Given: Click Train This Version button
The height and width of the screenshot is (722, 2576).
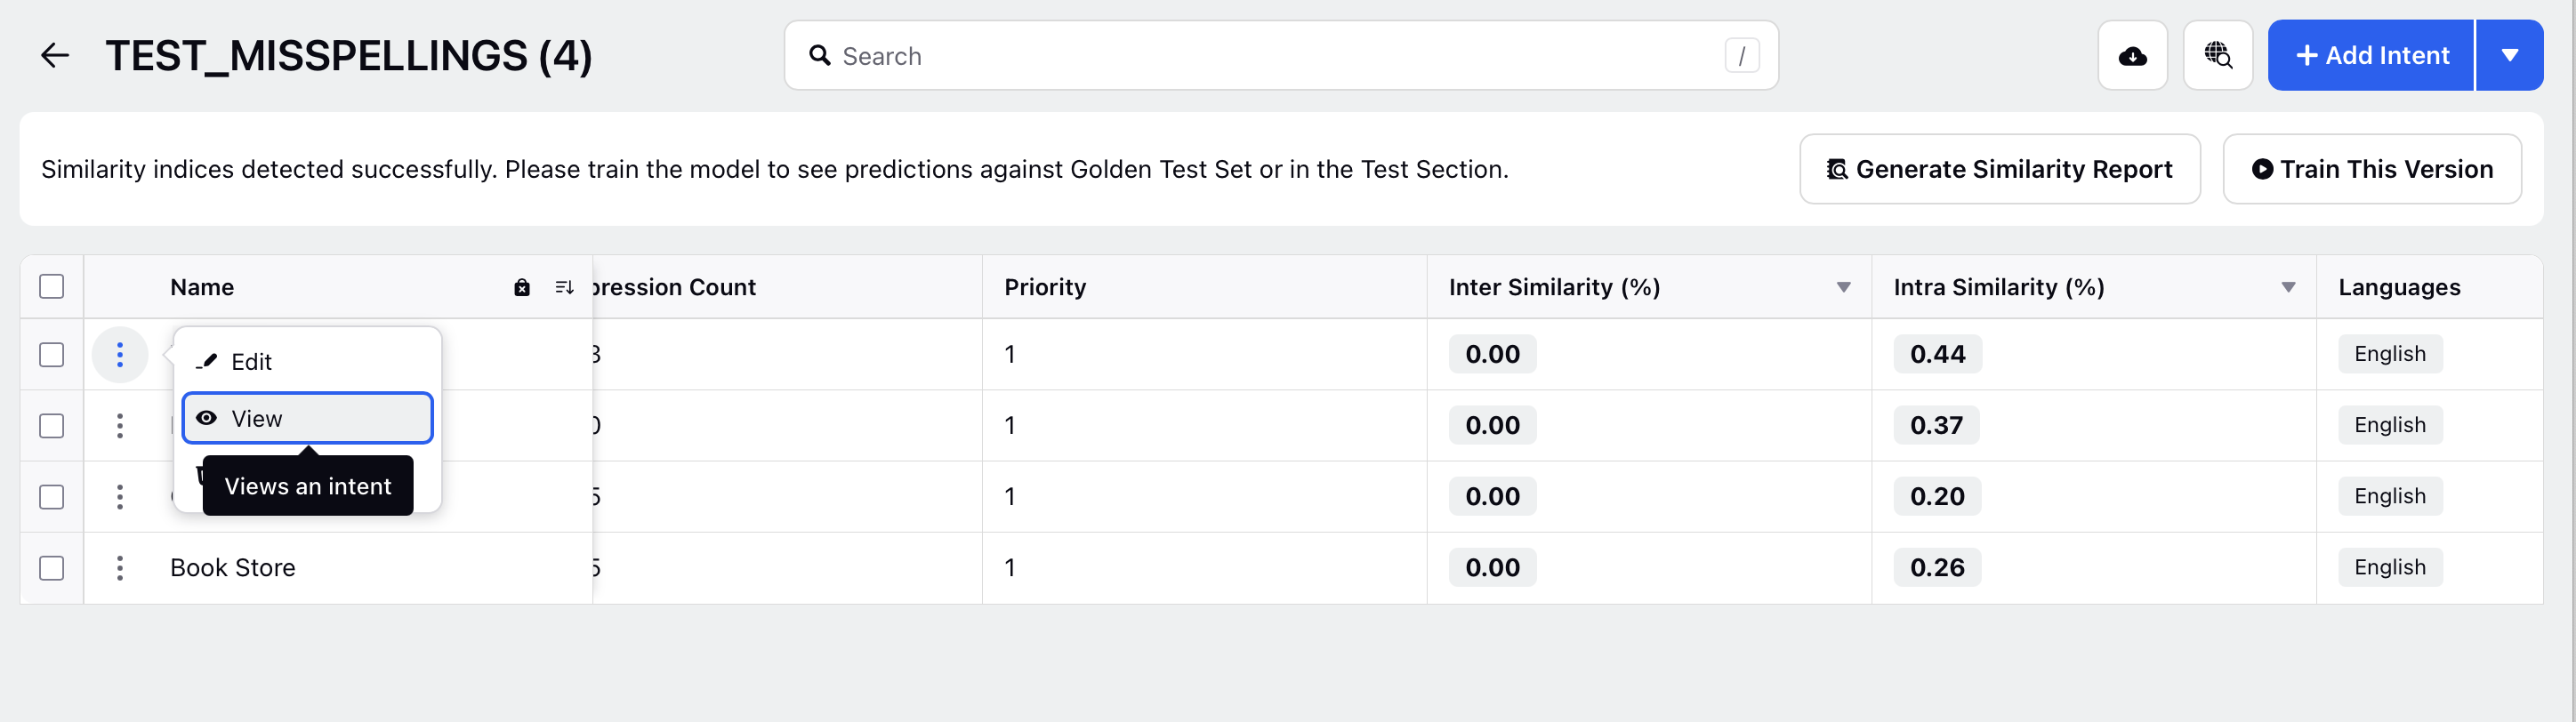Looking at the screenshot, I should pos(2371,169).
